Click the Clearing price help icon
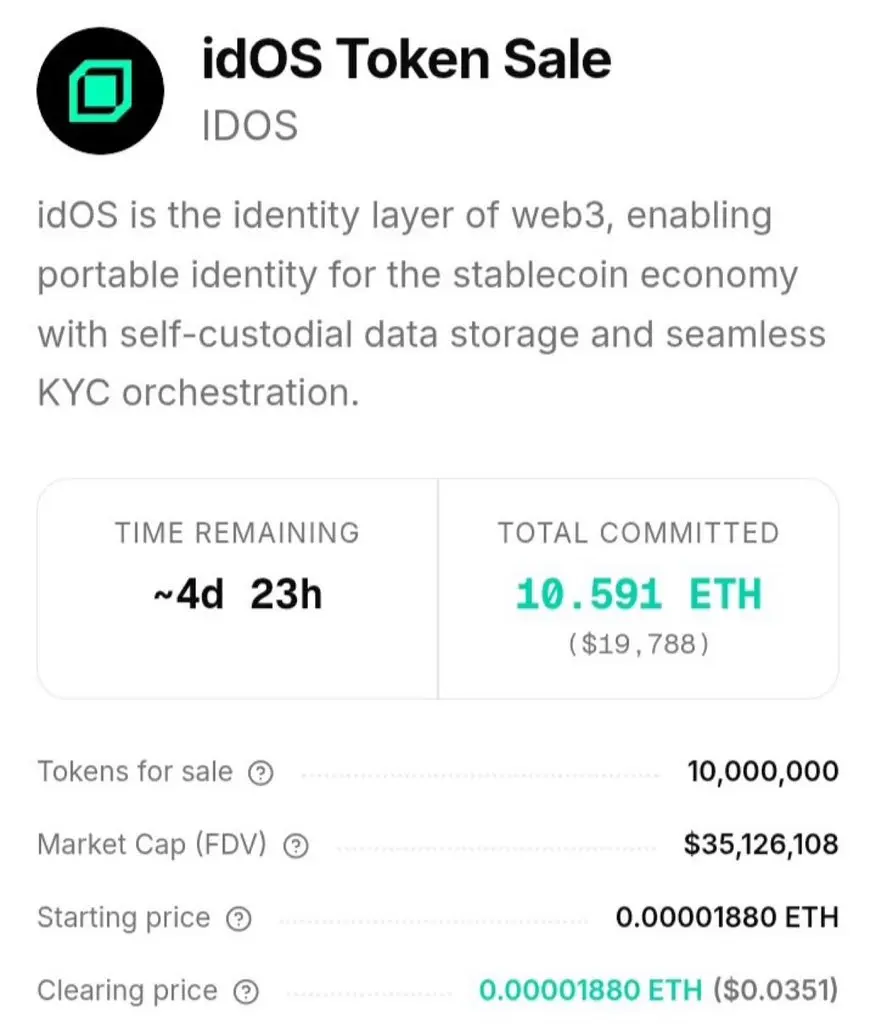Screen dimensions: 876x1024 (246, 992)
